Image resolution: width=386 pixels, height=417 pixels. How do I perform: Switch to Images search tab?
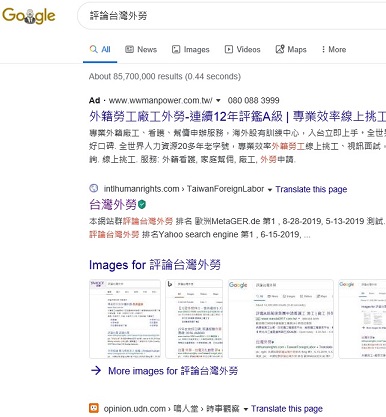[191, 50]
